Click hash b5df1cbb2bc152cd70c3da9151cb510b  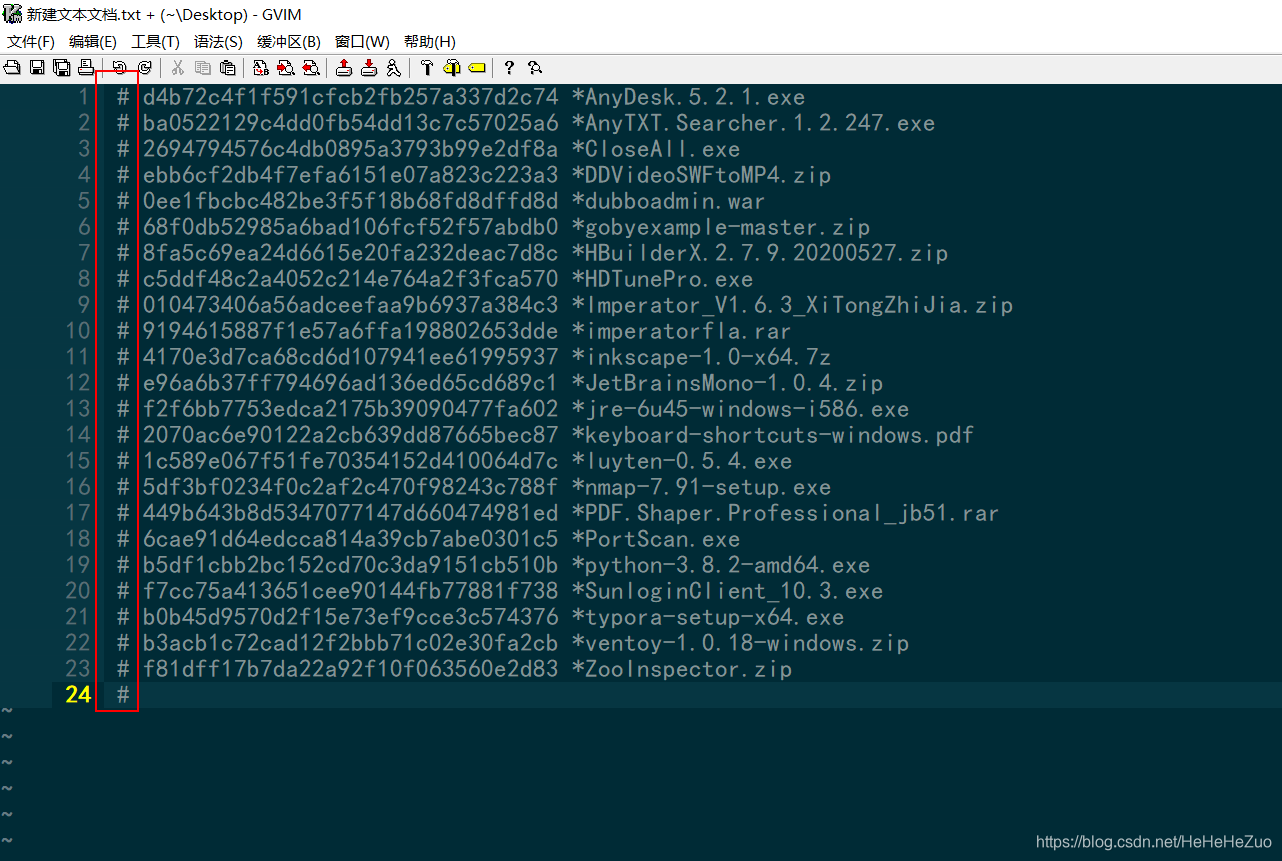350,565
